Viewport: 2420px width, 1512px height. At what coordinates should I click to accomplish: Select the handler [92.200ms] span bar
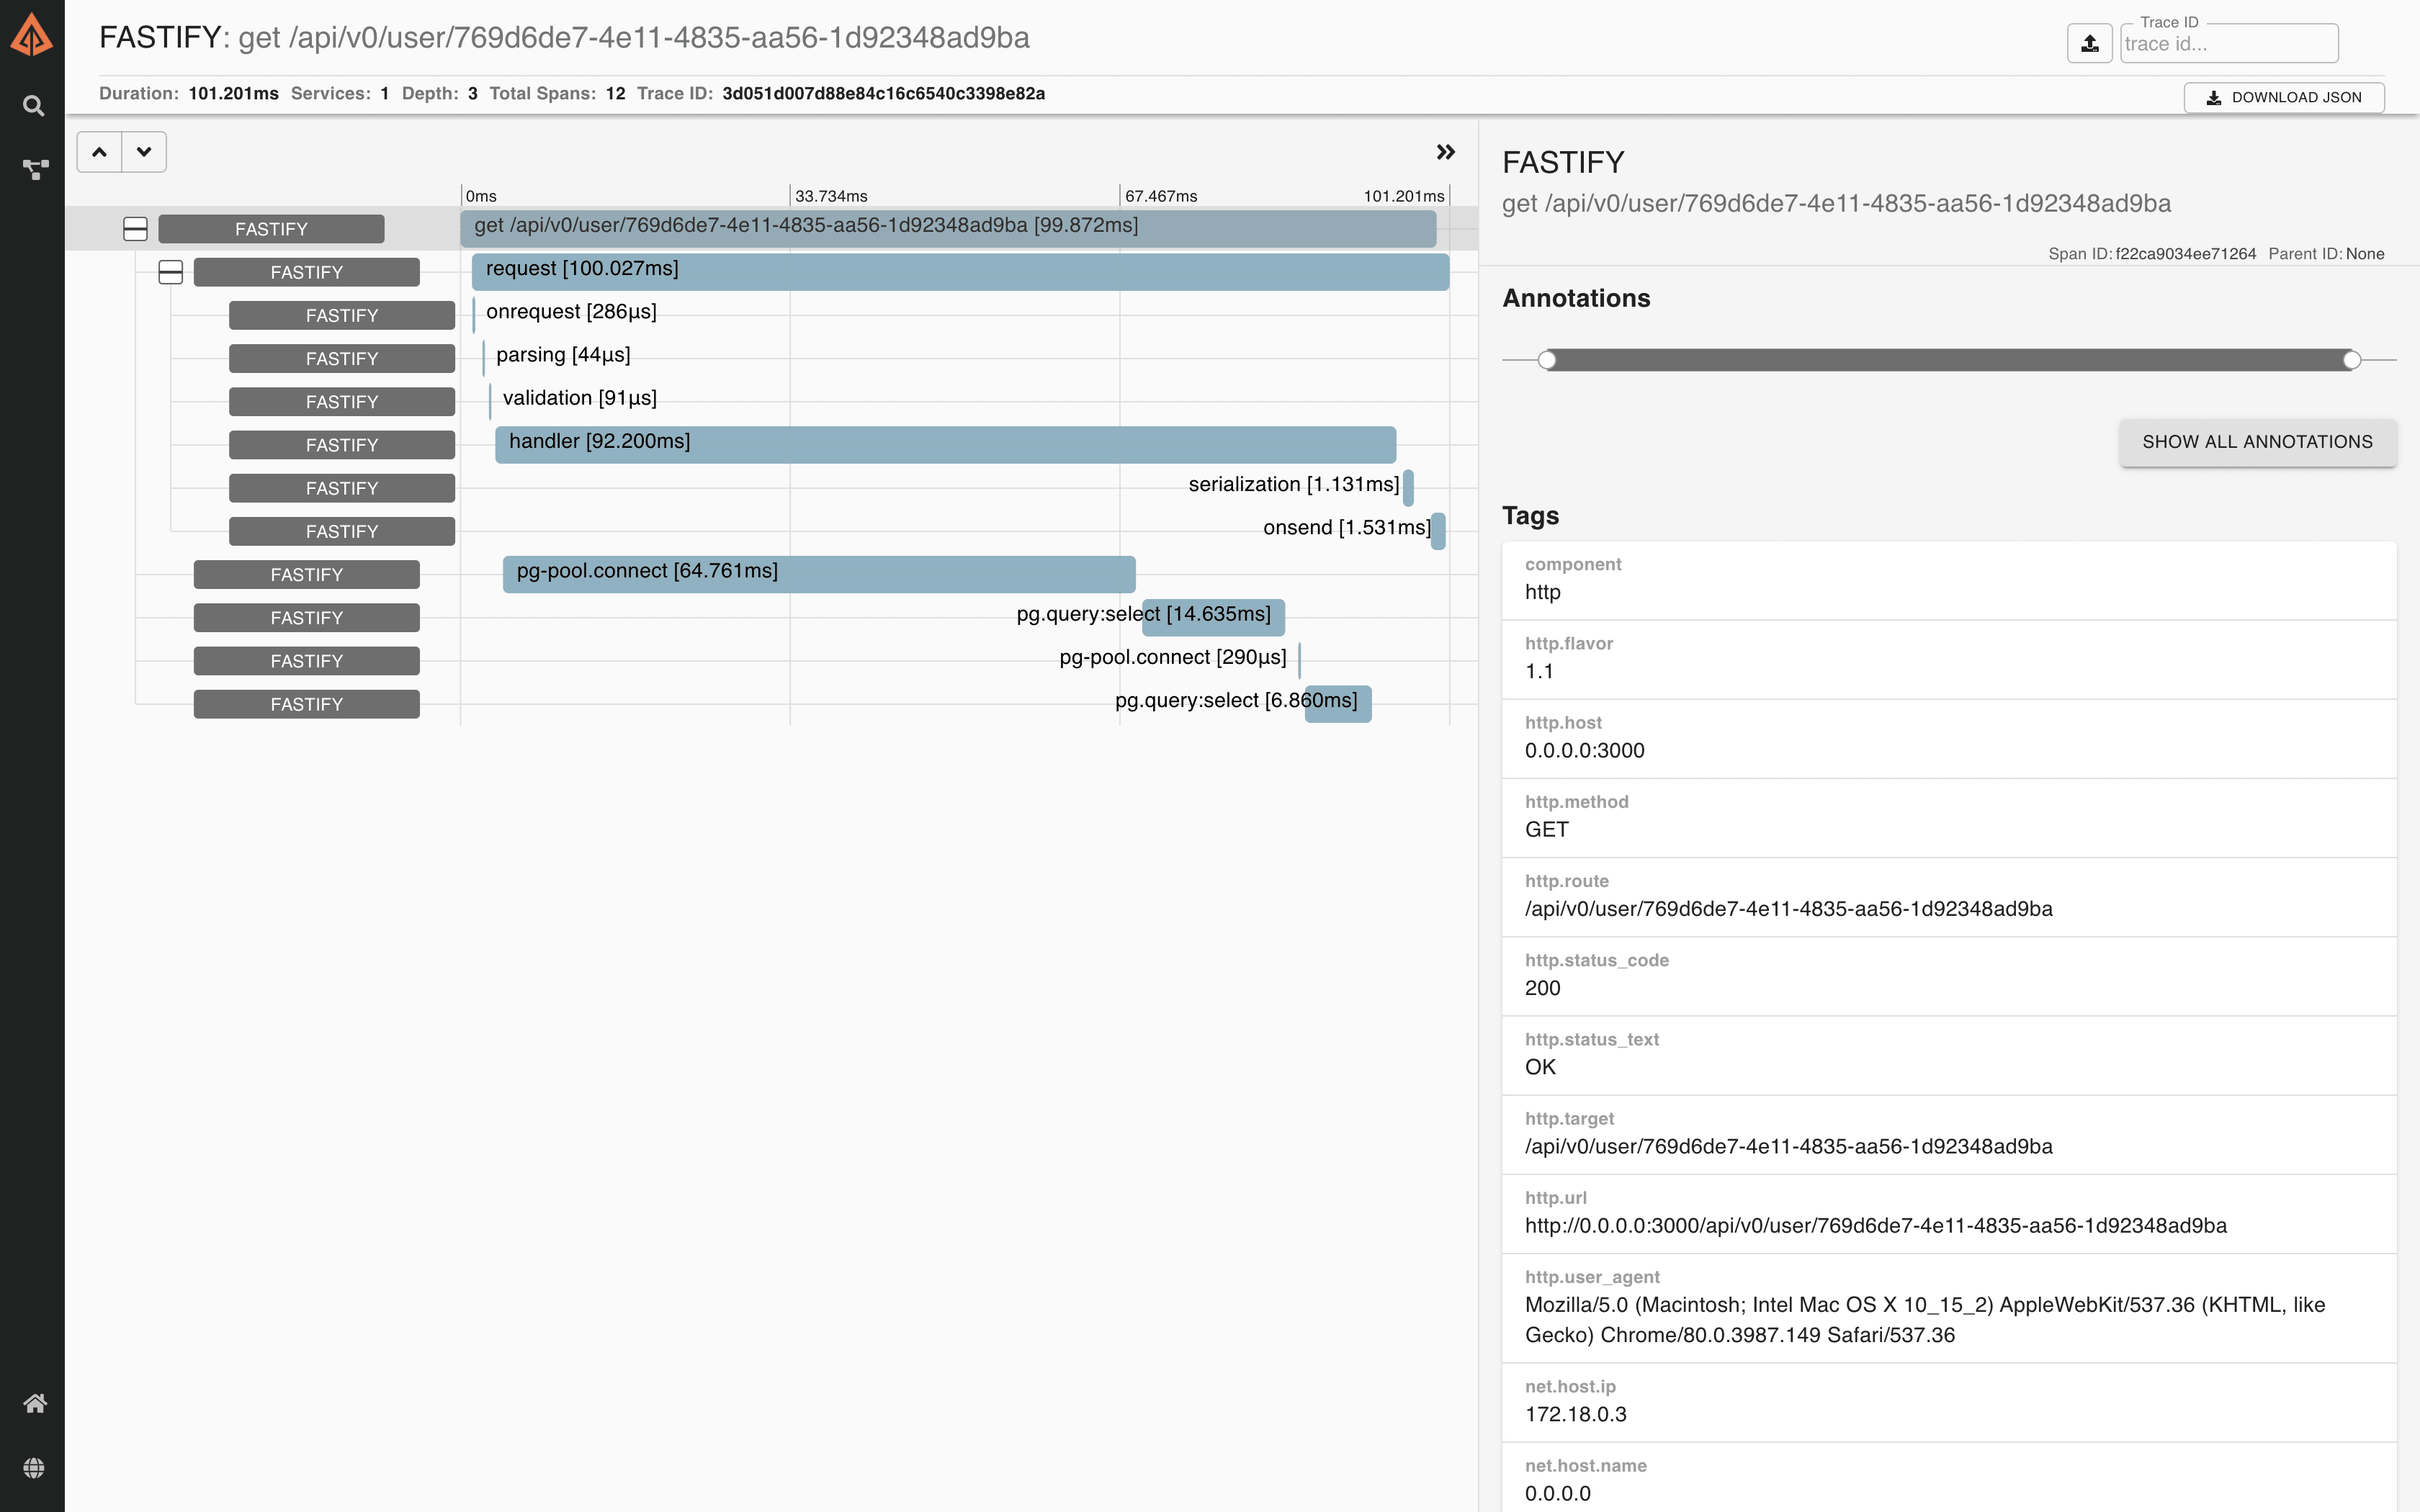945,444
